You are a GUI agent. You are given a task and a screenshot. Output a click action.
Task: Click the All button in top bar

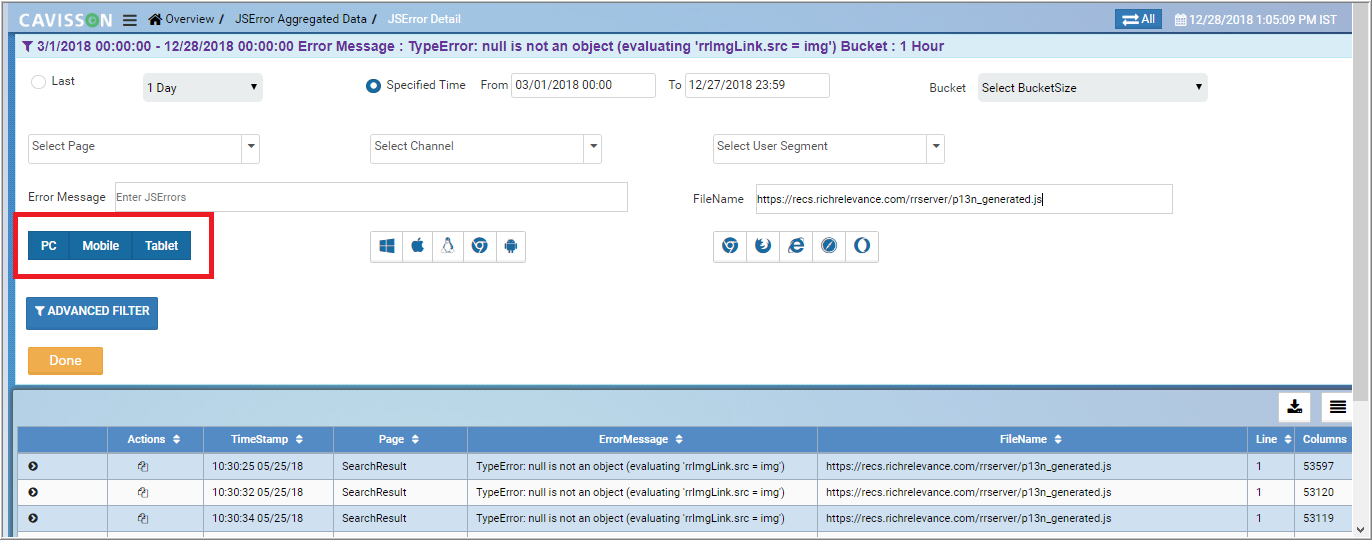(x=1138, y=19)
